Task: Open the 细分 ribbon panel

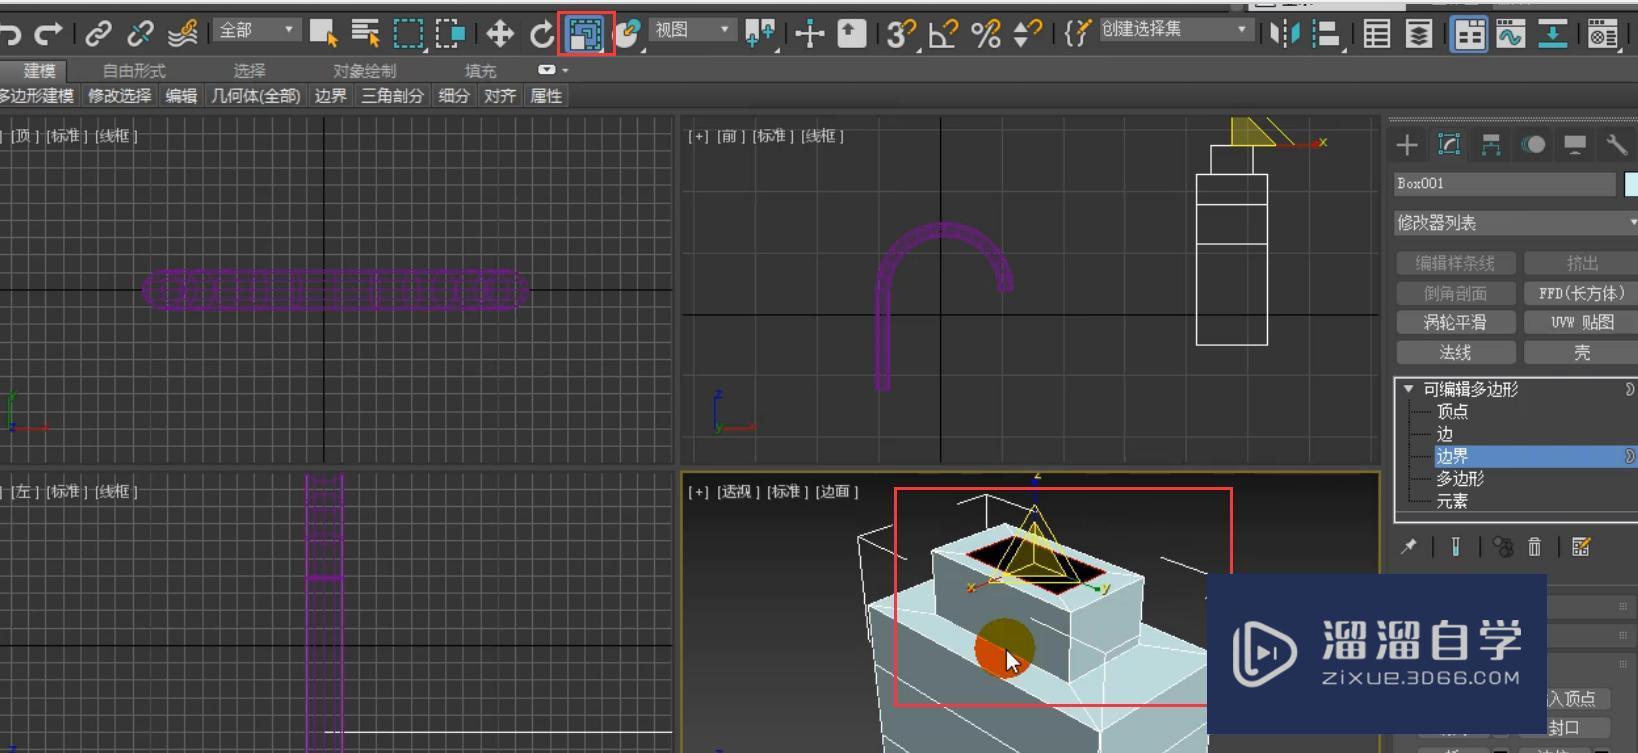Action: pos(454,96)
